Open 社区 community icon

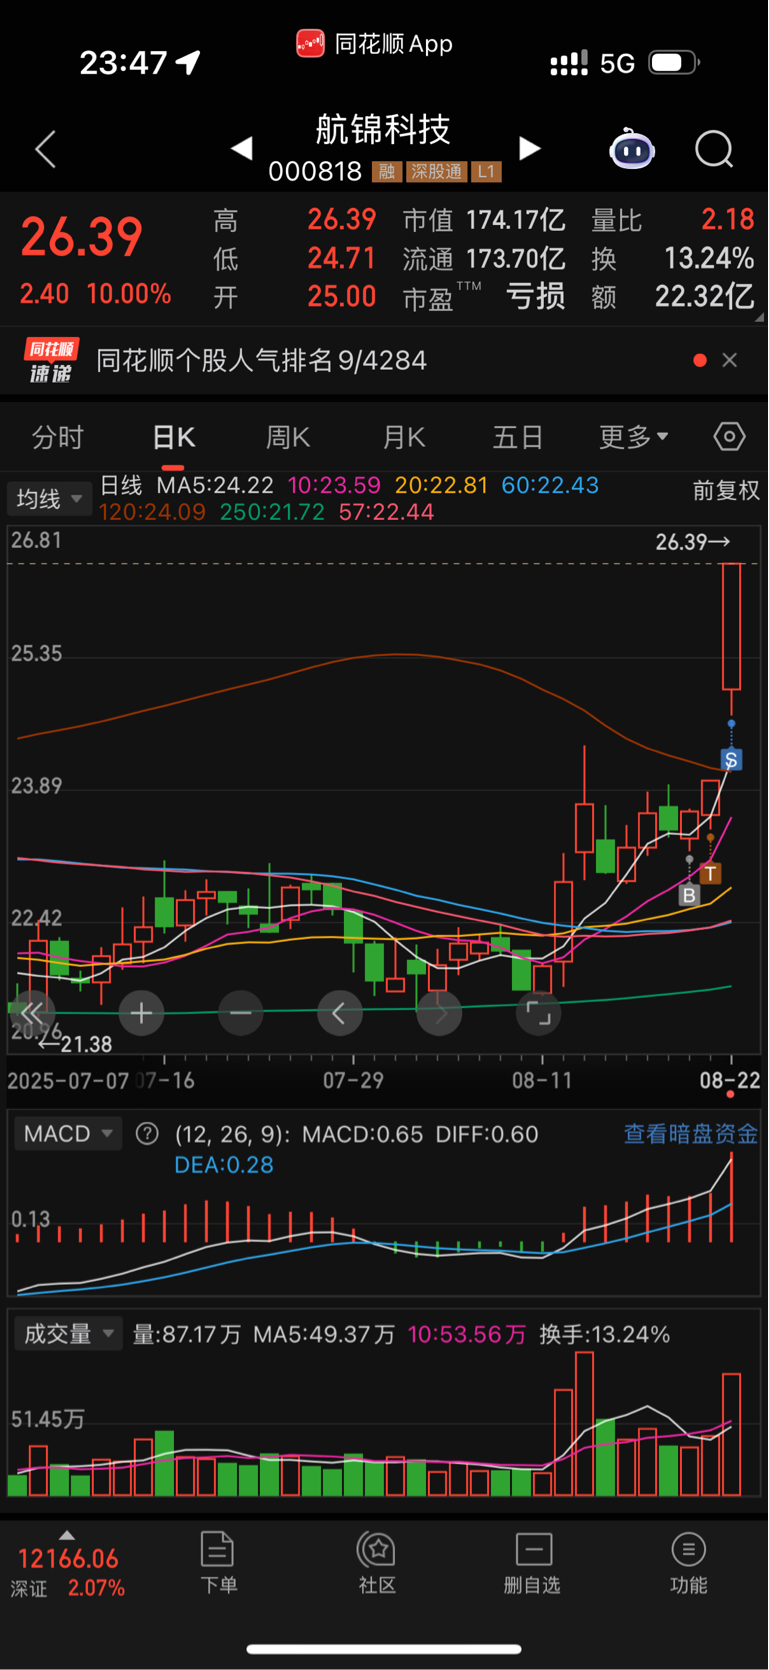coord(378,1563)
